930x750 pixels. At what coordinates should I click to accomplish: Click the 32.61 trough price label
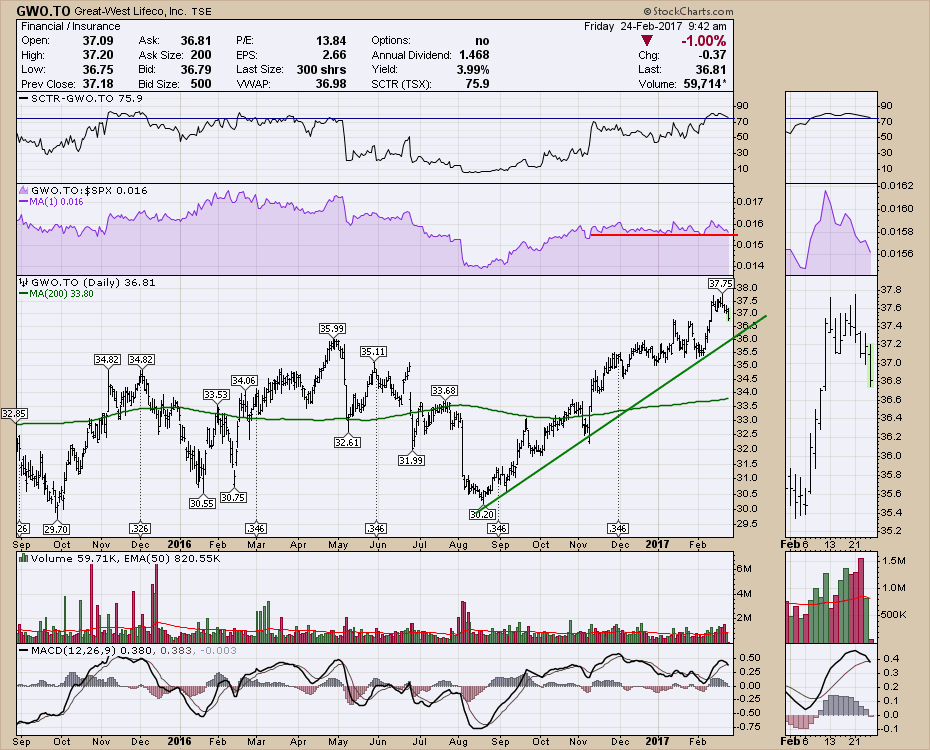coord(347,442)
